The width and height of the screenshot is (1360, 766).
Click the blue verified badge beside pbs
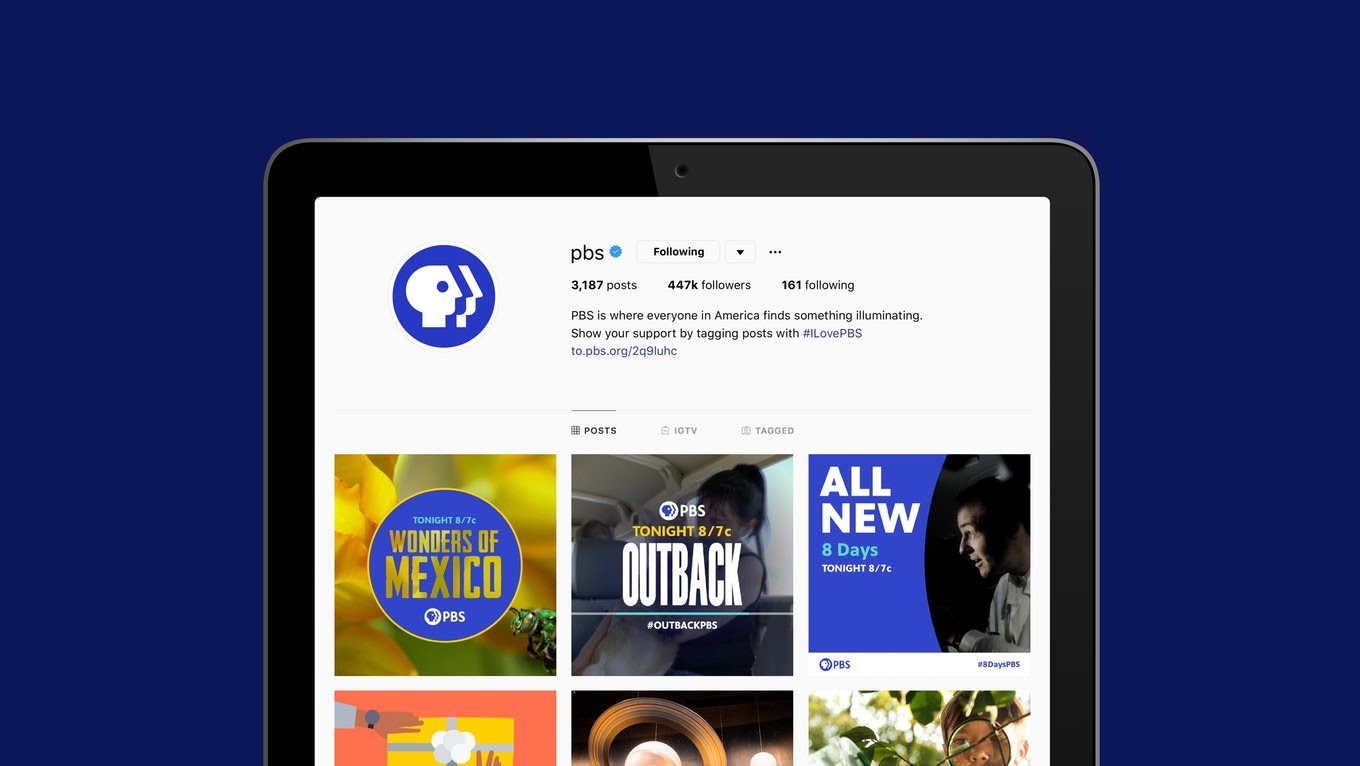coord(616,252)
